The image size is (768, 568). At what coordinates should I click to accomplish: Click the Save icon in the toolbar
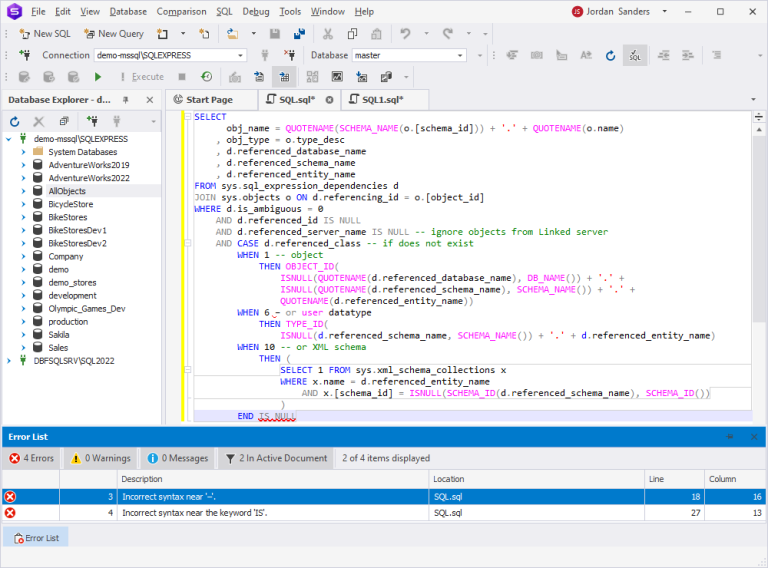point(275,33)
